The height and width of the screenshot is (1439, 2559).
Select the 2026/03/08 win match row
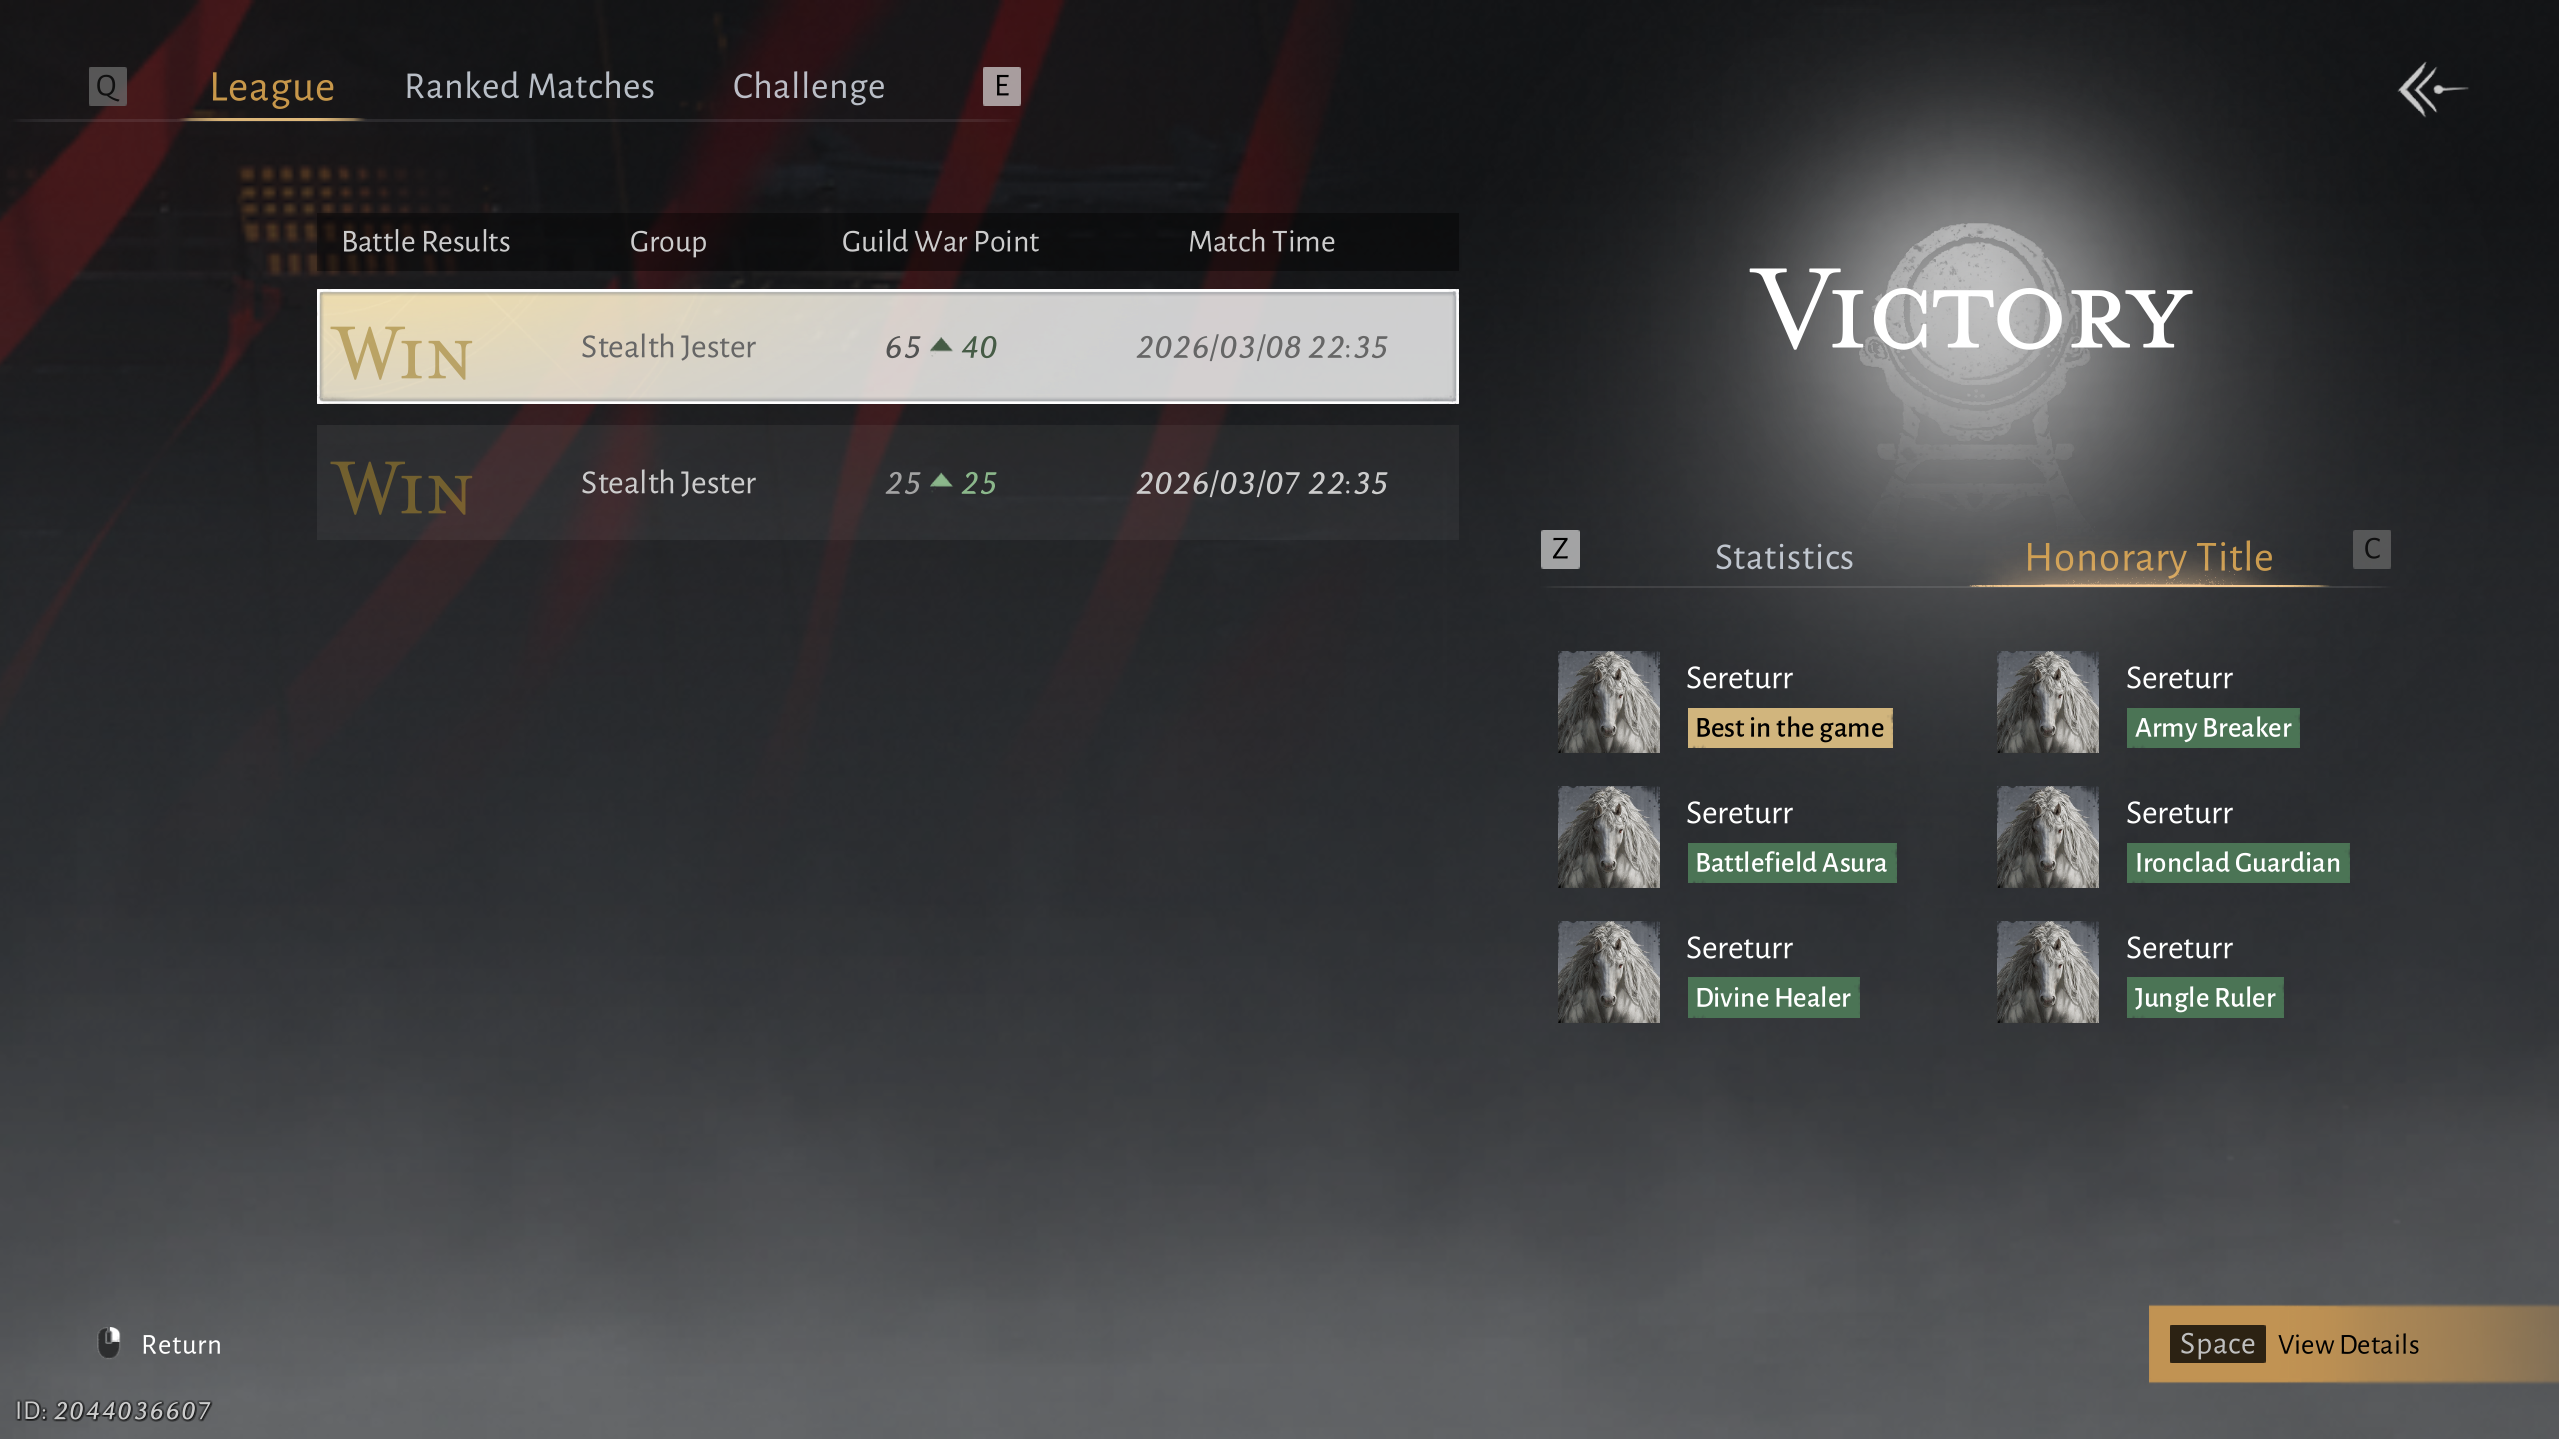pos(887,347)
